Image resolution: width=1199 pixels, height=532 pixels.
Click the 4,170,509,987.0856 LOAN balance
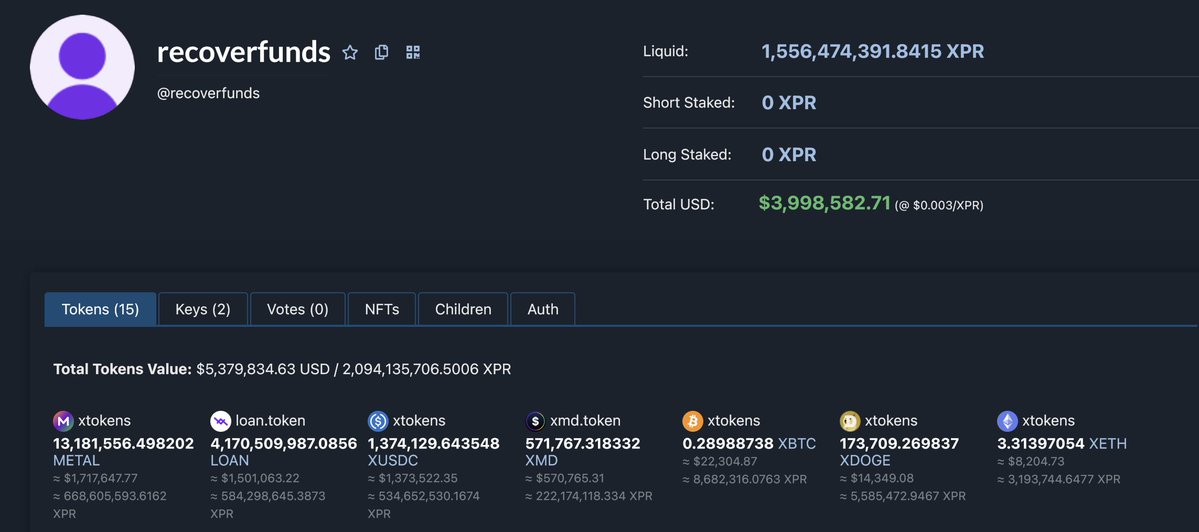(284, 443)
